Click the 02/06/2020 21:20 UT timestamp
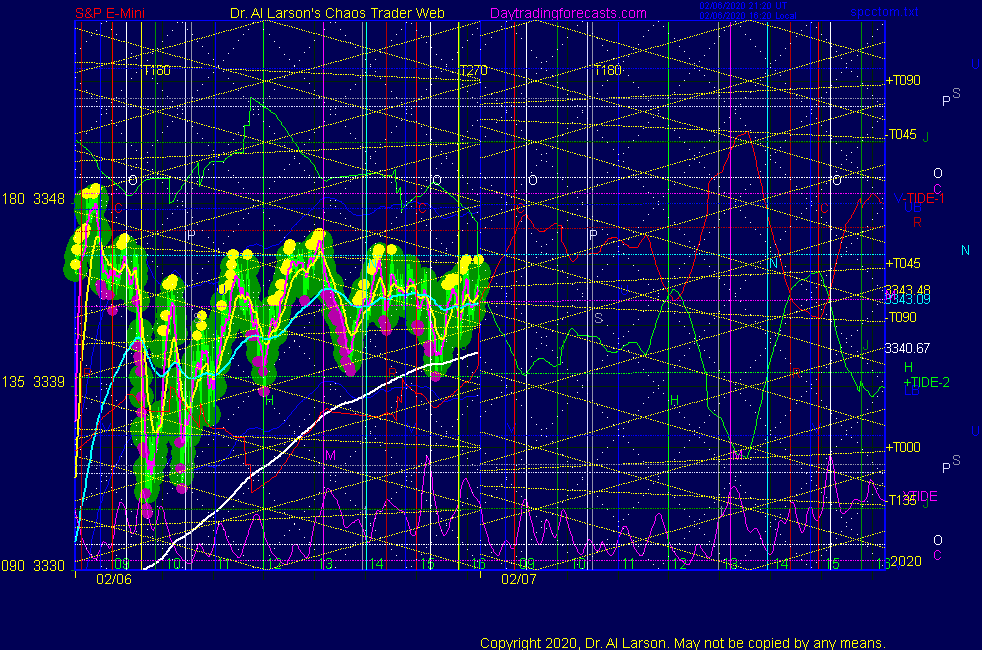Screen dimensions: 982x650 [x=743, y=6]
